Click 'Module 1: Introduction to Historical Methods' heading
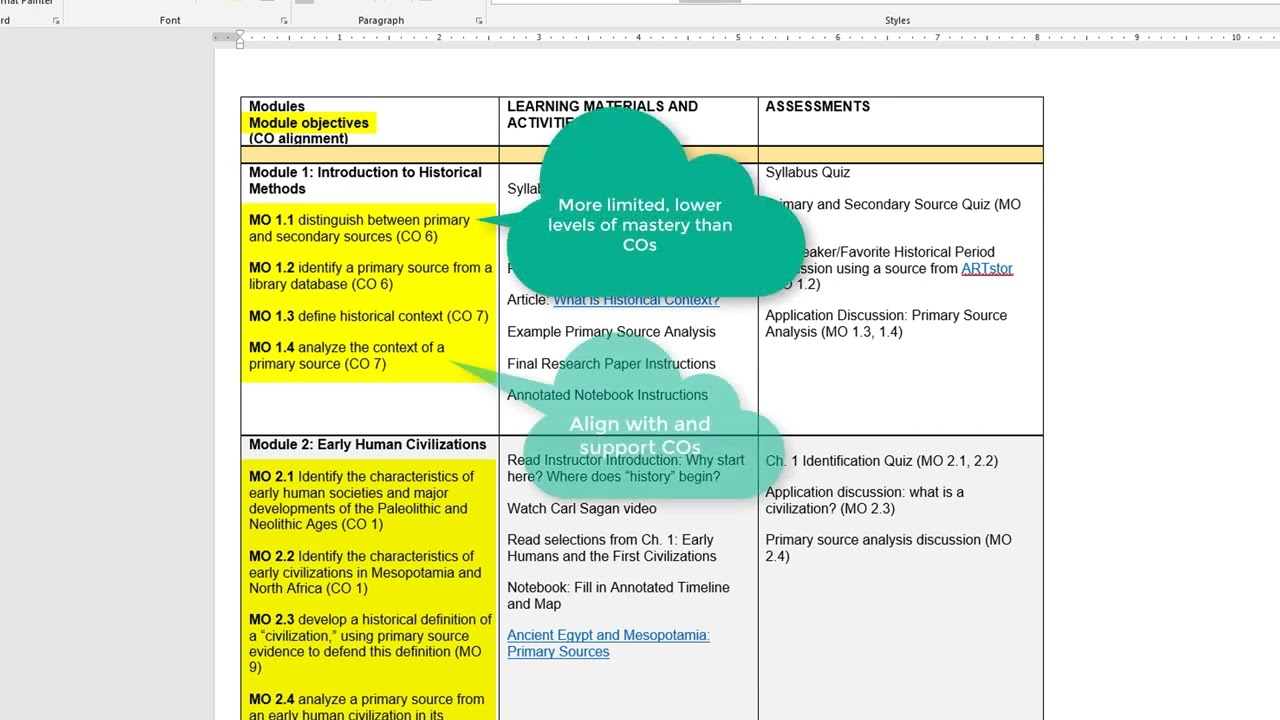 pos(365,180)
